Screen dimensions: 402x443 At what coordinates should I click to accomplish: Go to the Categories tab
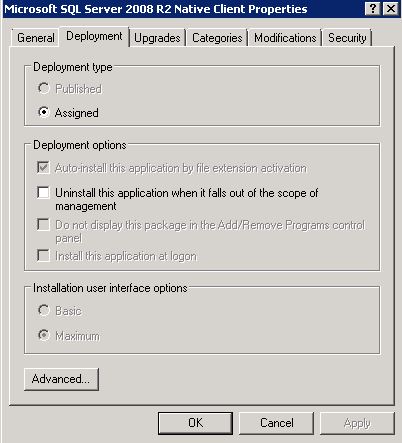click(217, 38)
